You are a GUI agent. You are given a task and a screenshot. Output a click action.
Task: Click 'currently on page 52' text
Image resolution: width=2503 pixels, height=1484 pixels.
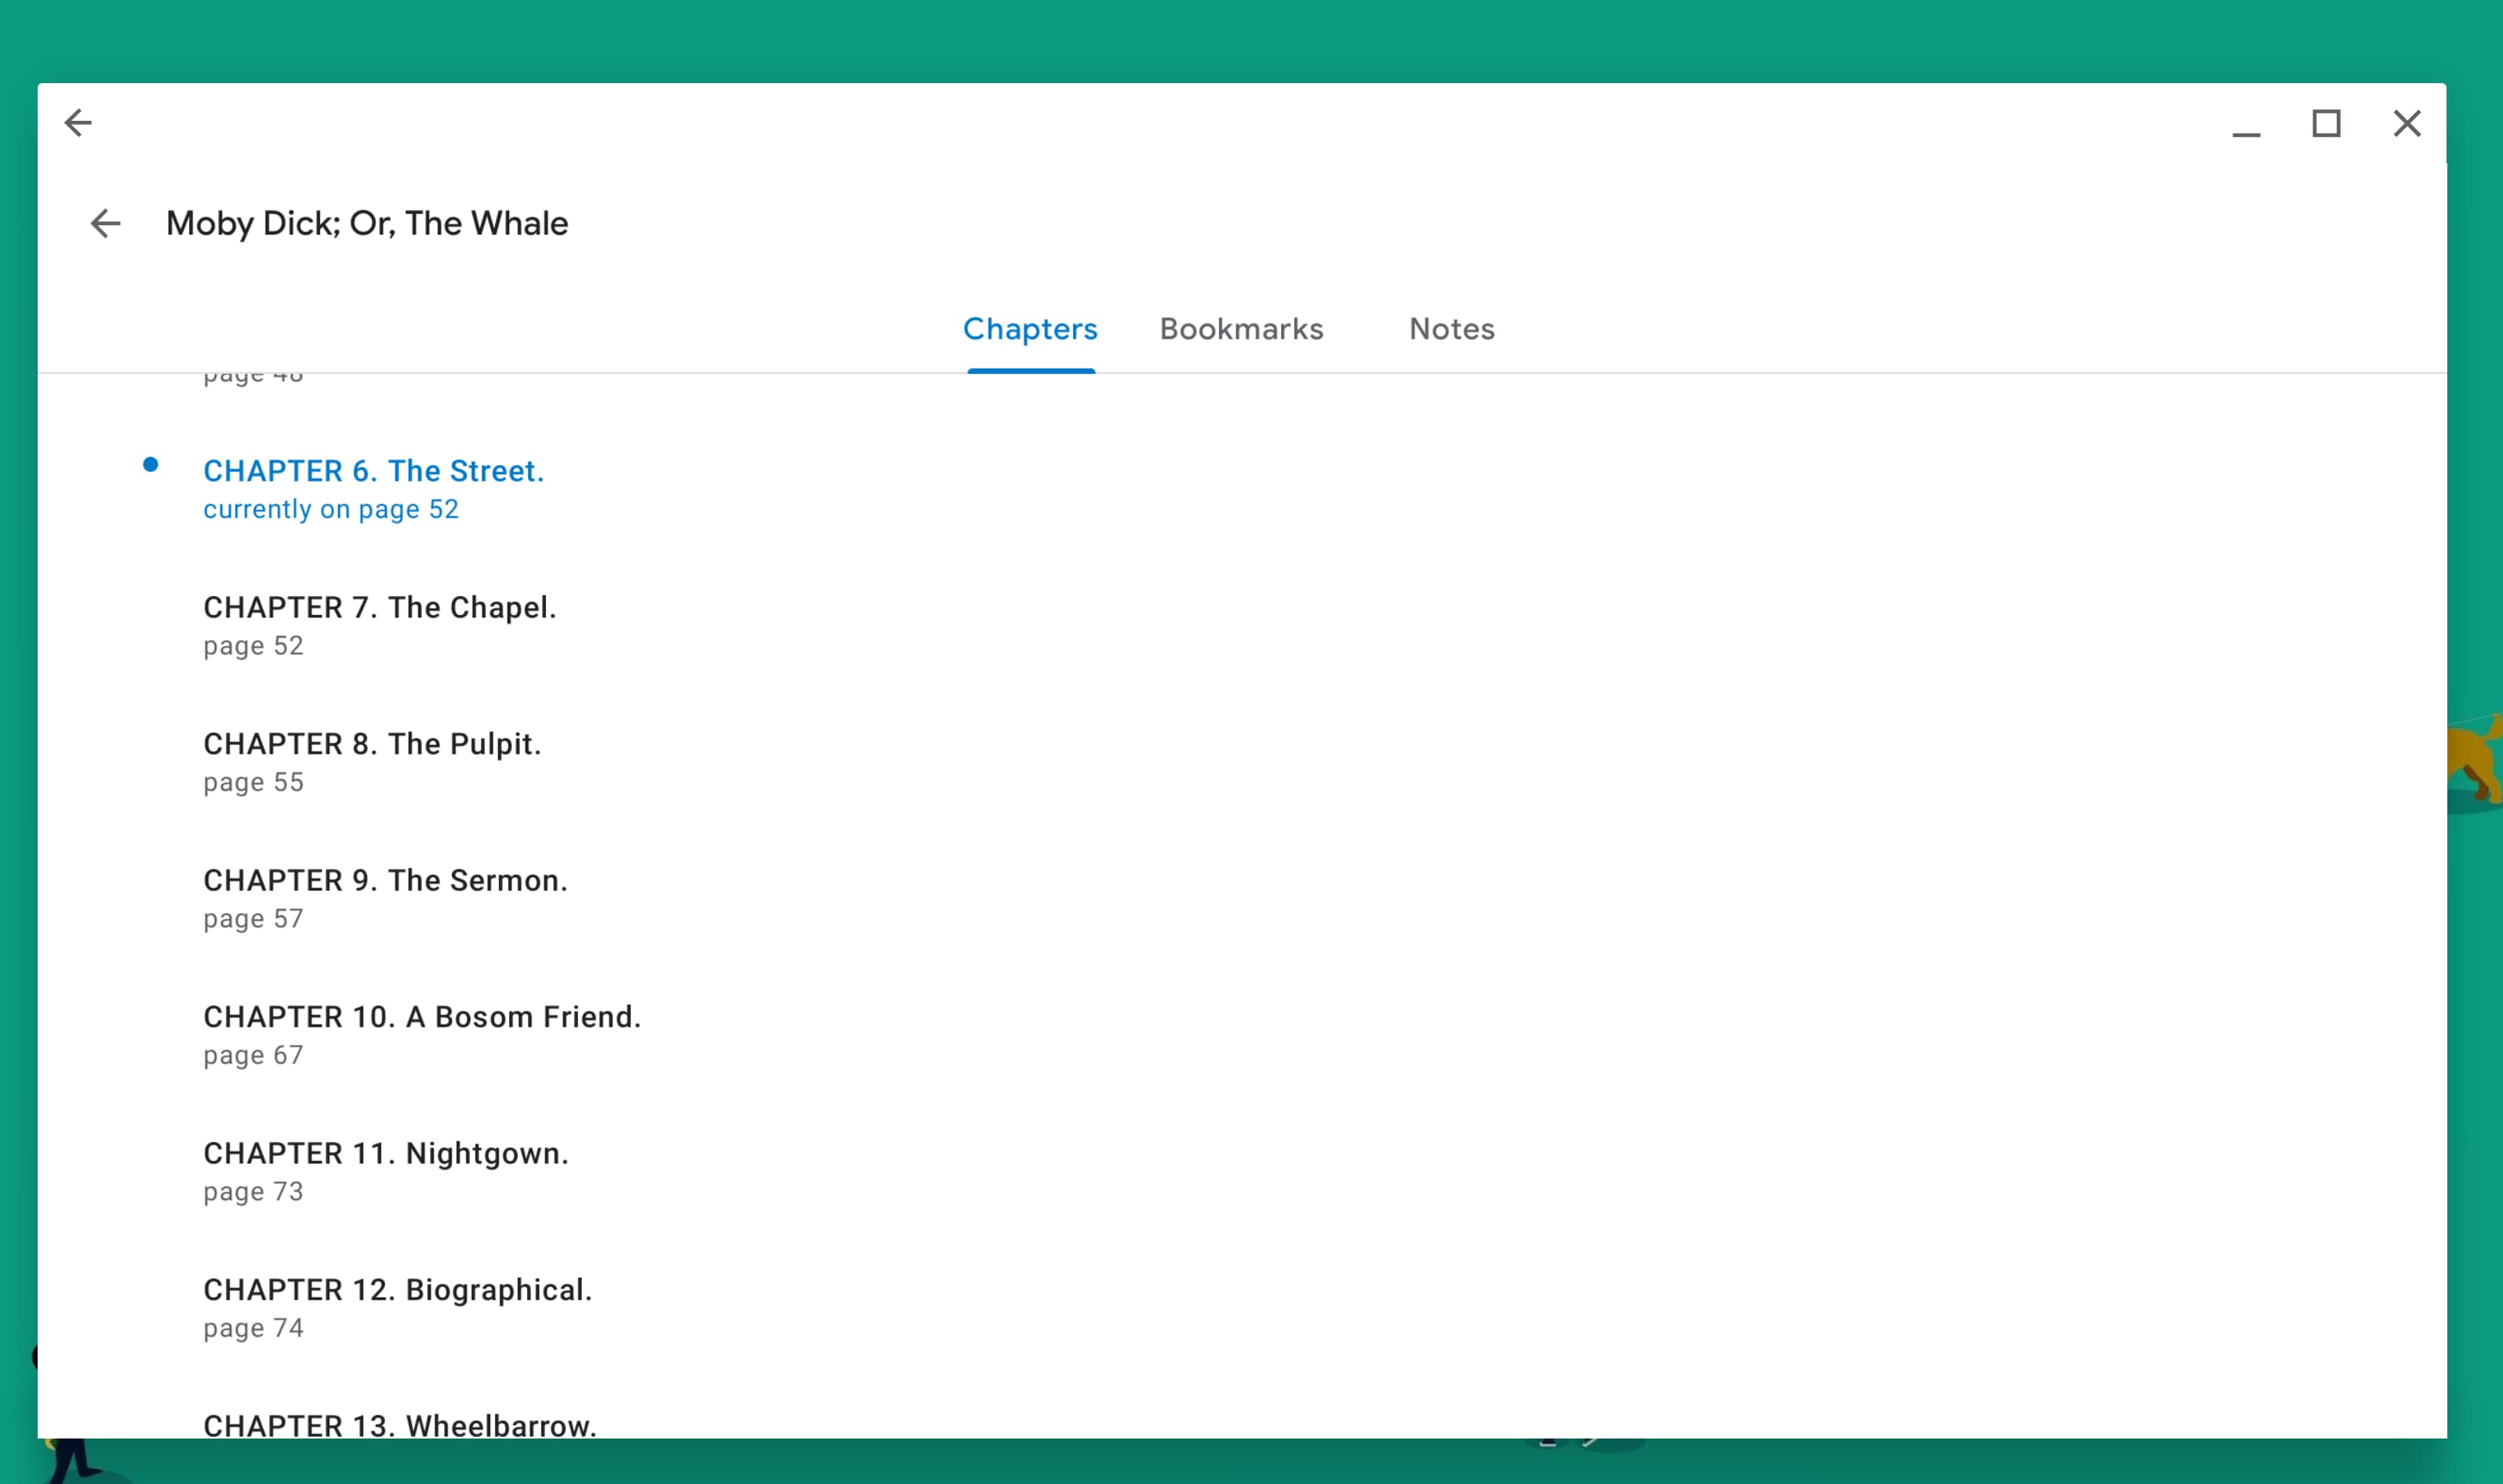331,509
